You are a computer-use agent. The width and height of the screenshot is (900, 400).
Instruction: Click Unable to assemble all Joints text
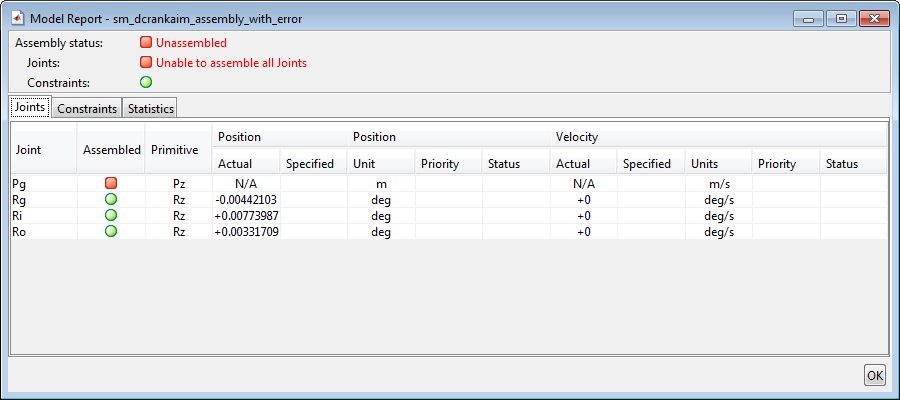(x=231, y=63)
